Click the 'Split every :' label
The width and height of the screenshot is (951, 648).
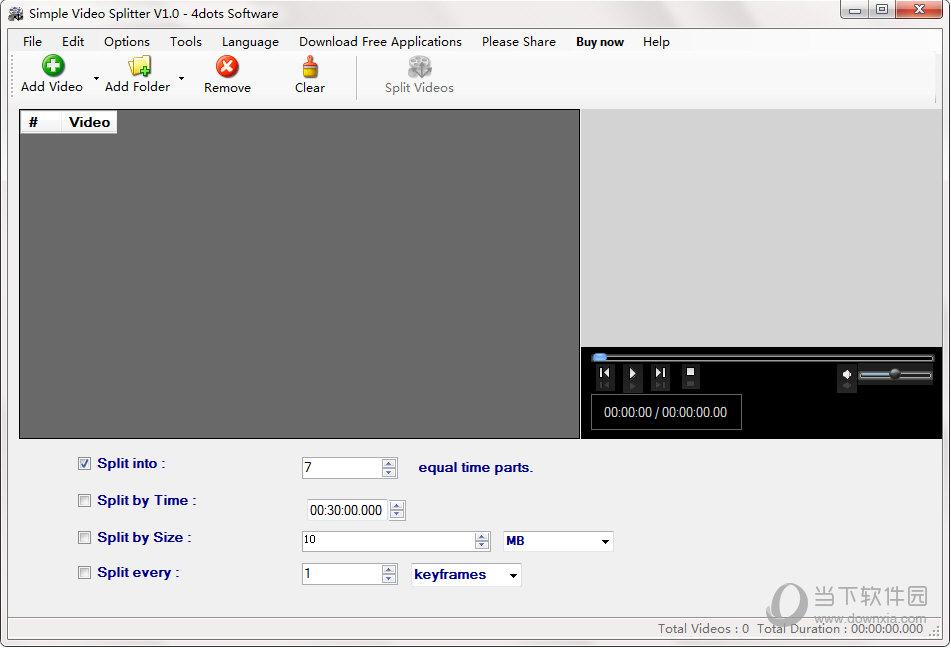pyautogui.click(x=138, y=573)
